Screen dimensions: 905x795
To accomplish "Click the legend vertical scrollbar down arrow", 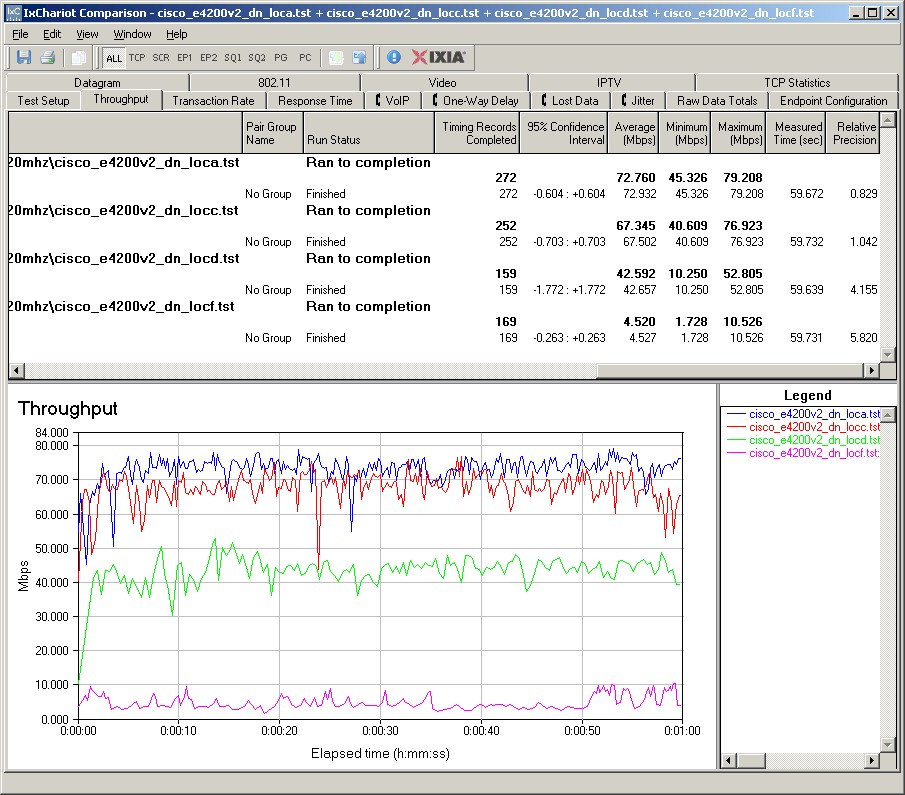I will tap(888, 745).
